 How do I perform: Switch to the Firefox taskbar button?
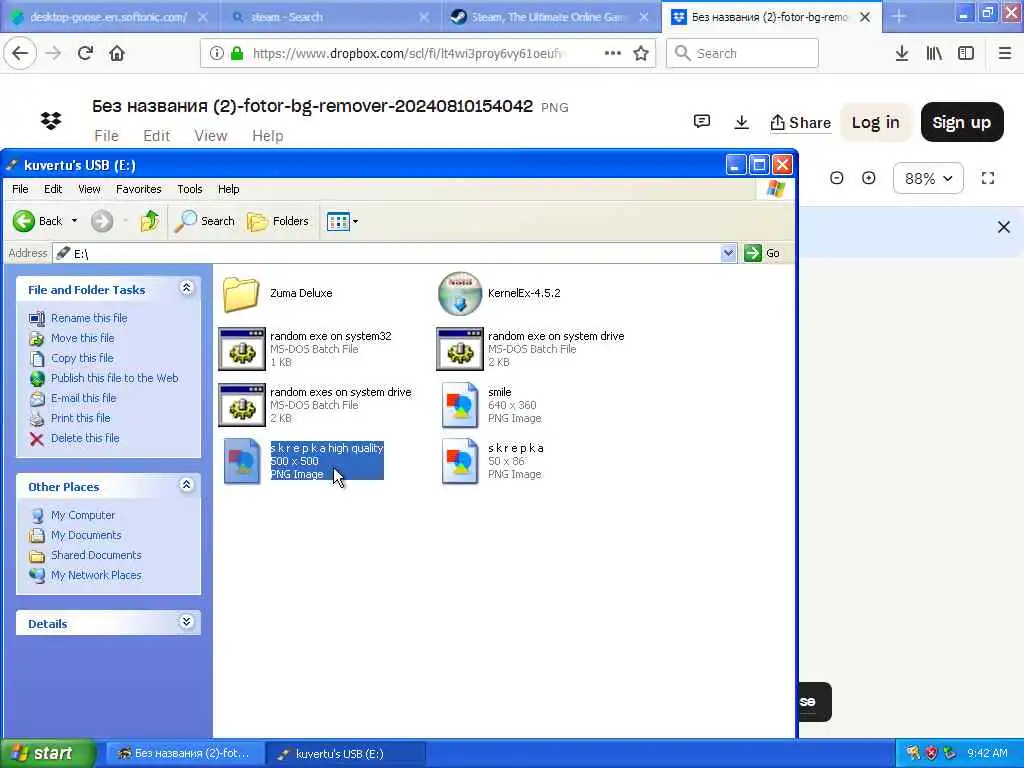185,754
